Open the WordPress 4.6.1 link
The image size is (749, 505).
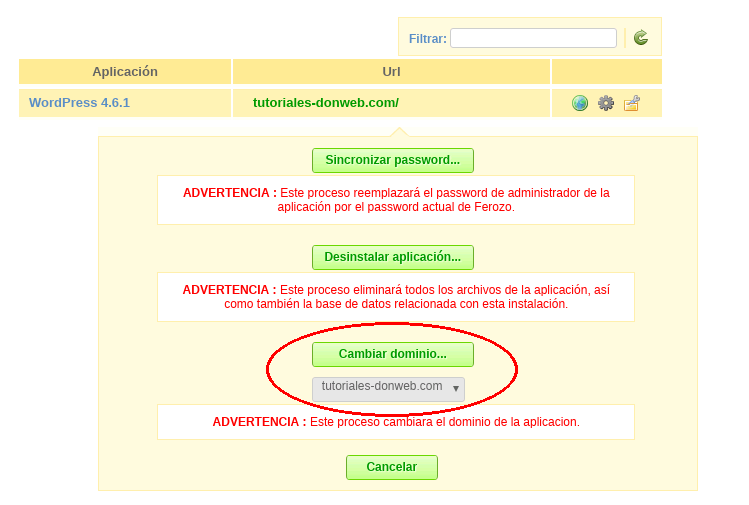79,103
